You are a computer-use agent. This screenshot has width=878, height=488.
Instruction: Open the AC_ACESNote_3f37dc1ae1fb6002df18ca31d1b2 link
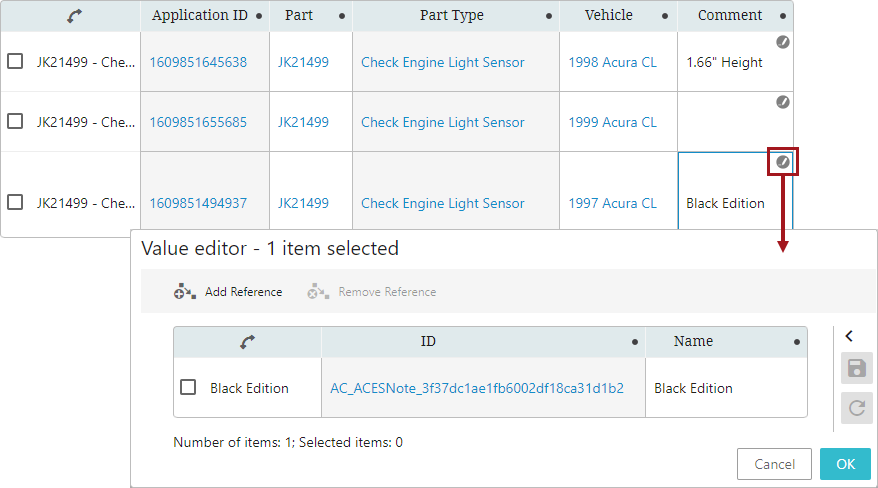[477, 388]
